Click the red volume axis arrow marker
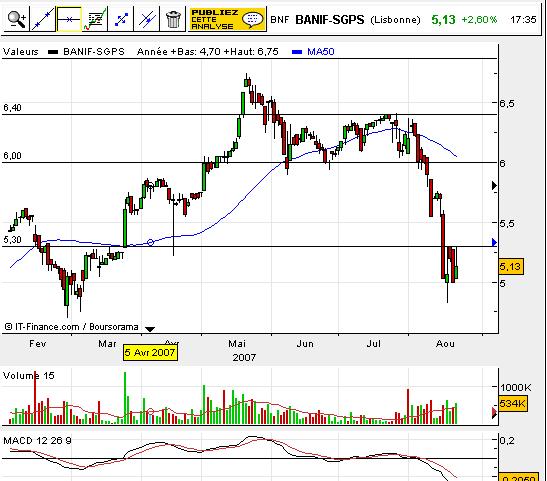 (494, 412)
